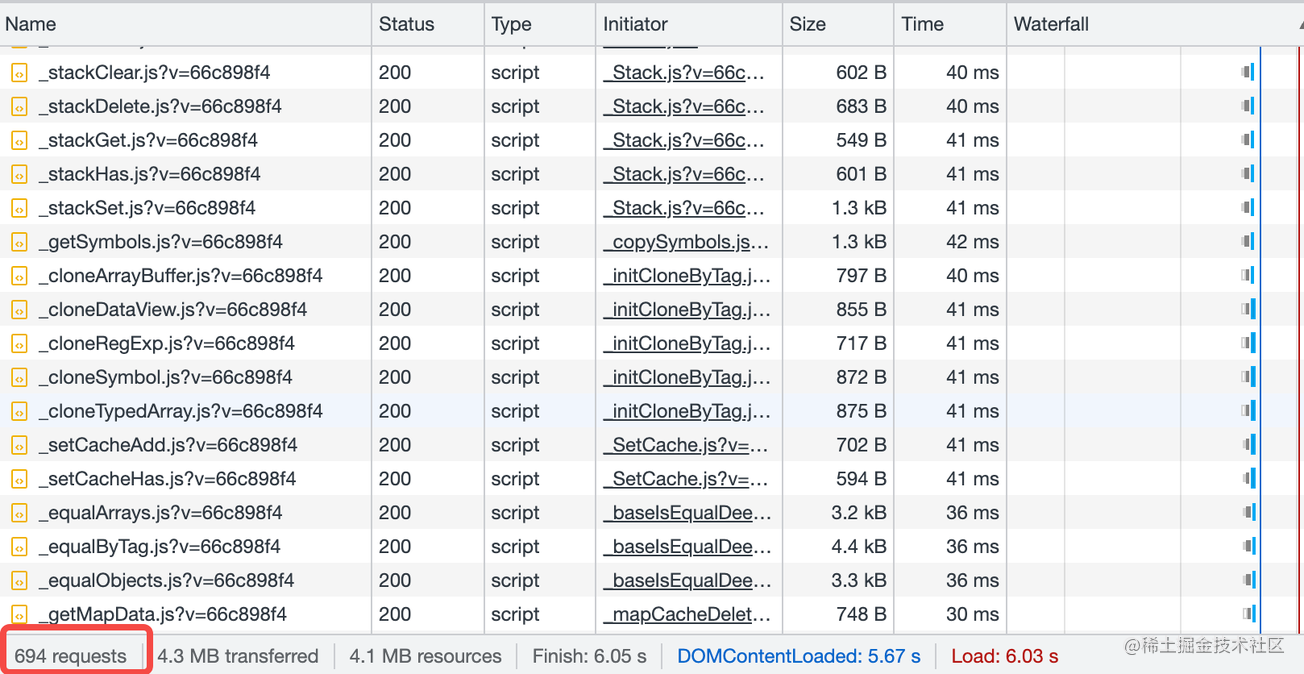The image size is (1304, 674).
Task: Sort by the Time column header
Action: tap(922, 24)
